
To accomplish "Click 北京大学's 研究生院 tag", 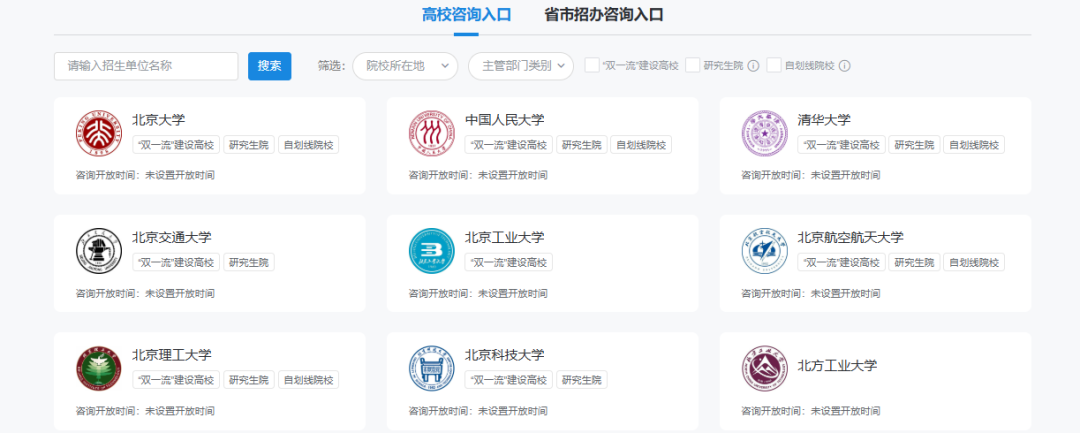I will pyautogui.click(x=249, y=145).
